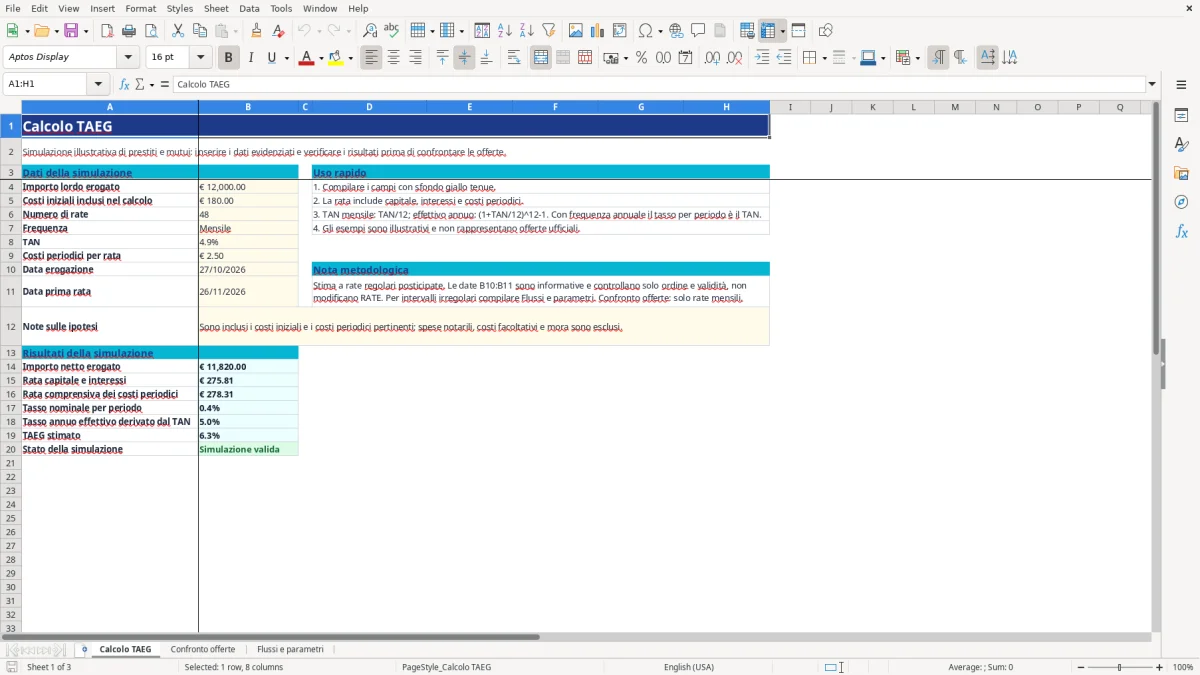
Task: Open the Format menu
Action: click(x=140, y=8)
